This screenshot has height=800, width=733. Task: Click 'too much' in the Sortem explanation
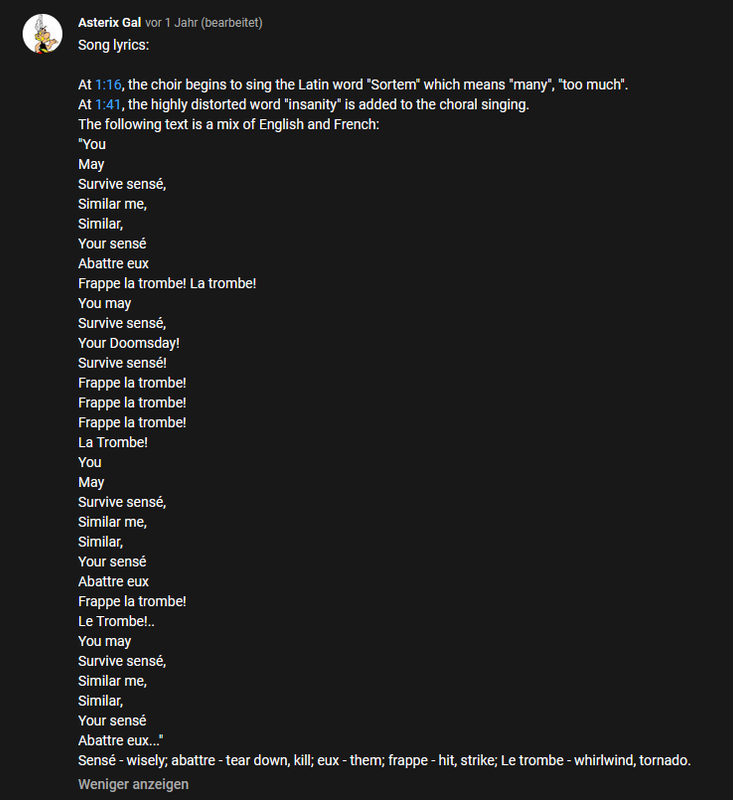[x=592, y=85]
